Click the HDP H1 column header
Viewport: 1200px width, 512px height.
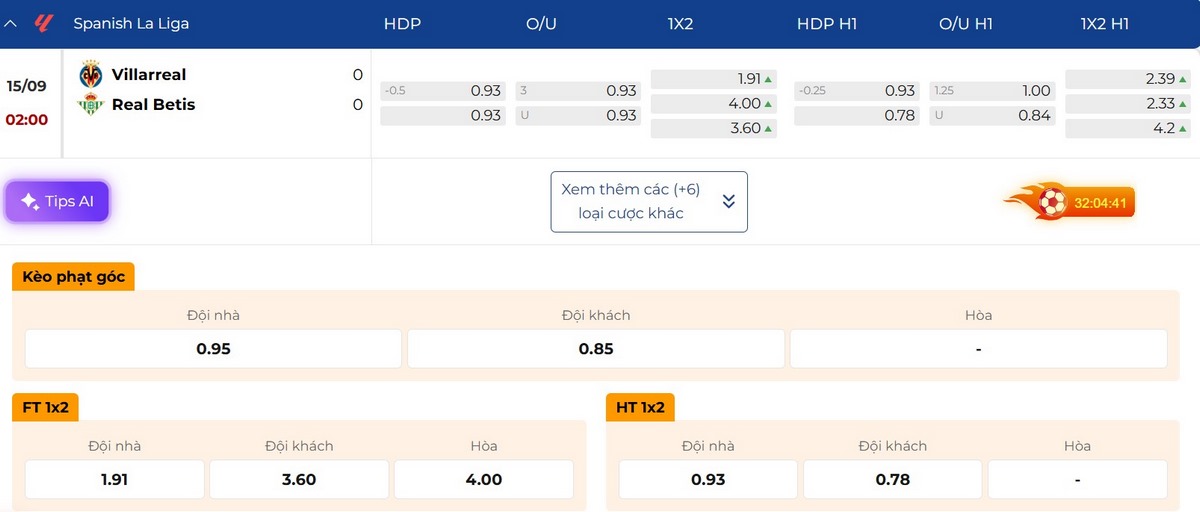(x=827, y=23)
